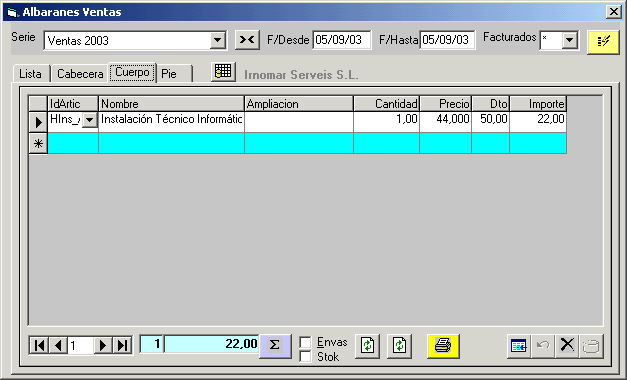Click the yellow printer button
This screenshot has width=627, height=380.
[443, 346]
